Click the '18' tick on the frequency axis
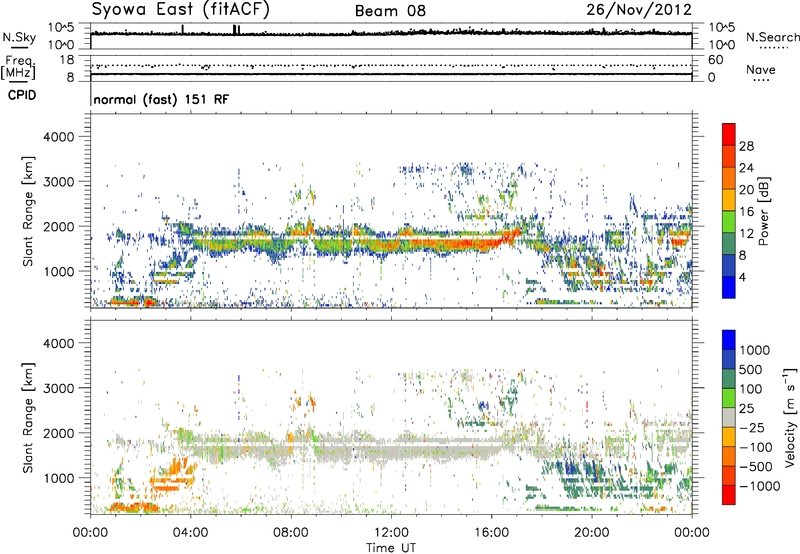Image resolution: width=800 pixels, height=554 pixels. 67,60
